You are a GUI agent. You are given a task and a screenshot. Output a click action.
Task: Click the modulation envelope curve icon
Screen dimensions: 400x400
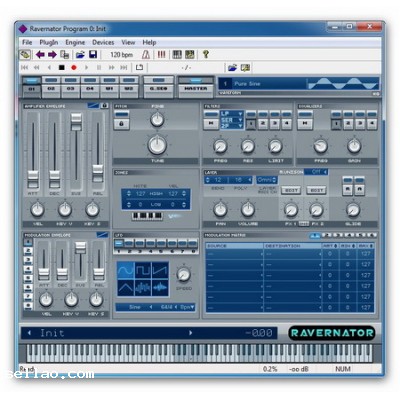(102, 235)
